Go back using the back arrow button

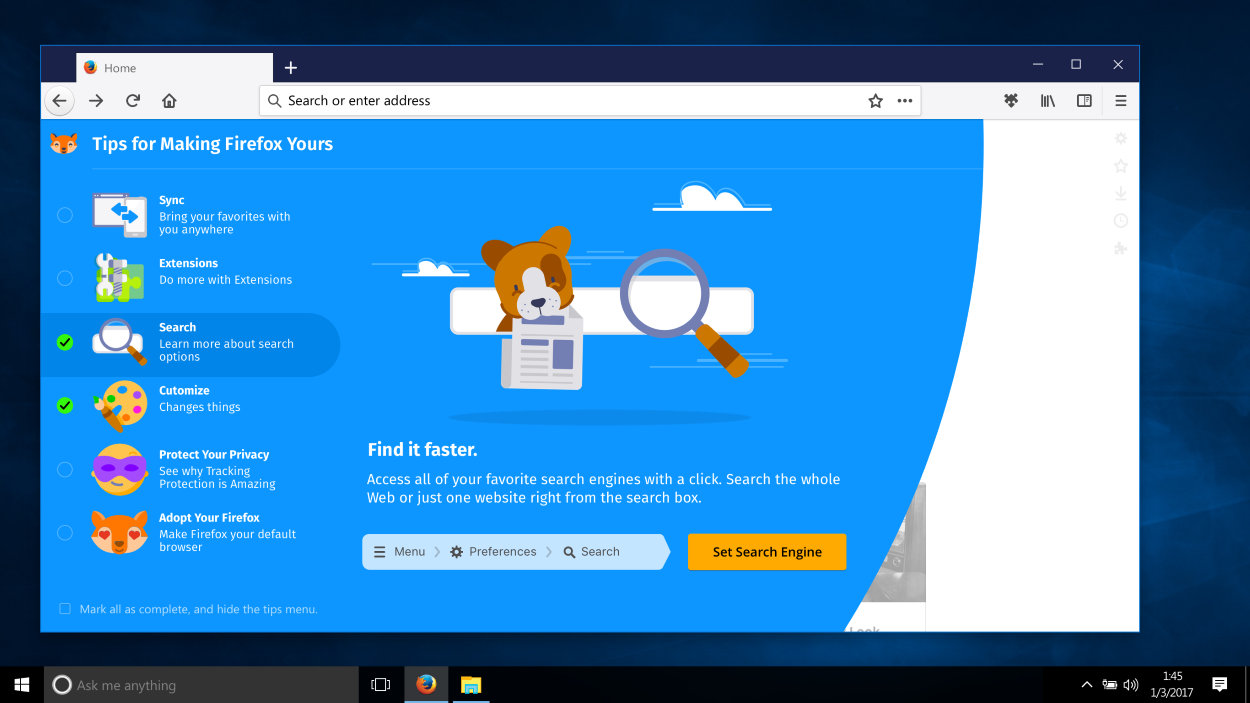click(59, 100)
